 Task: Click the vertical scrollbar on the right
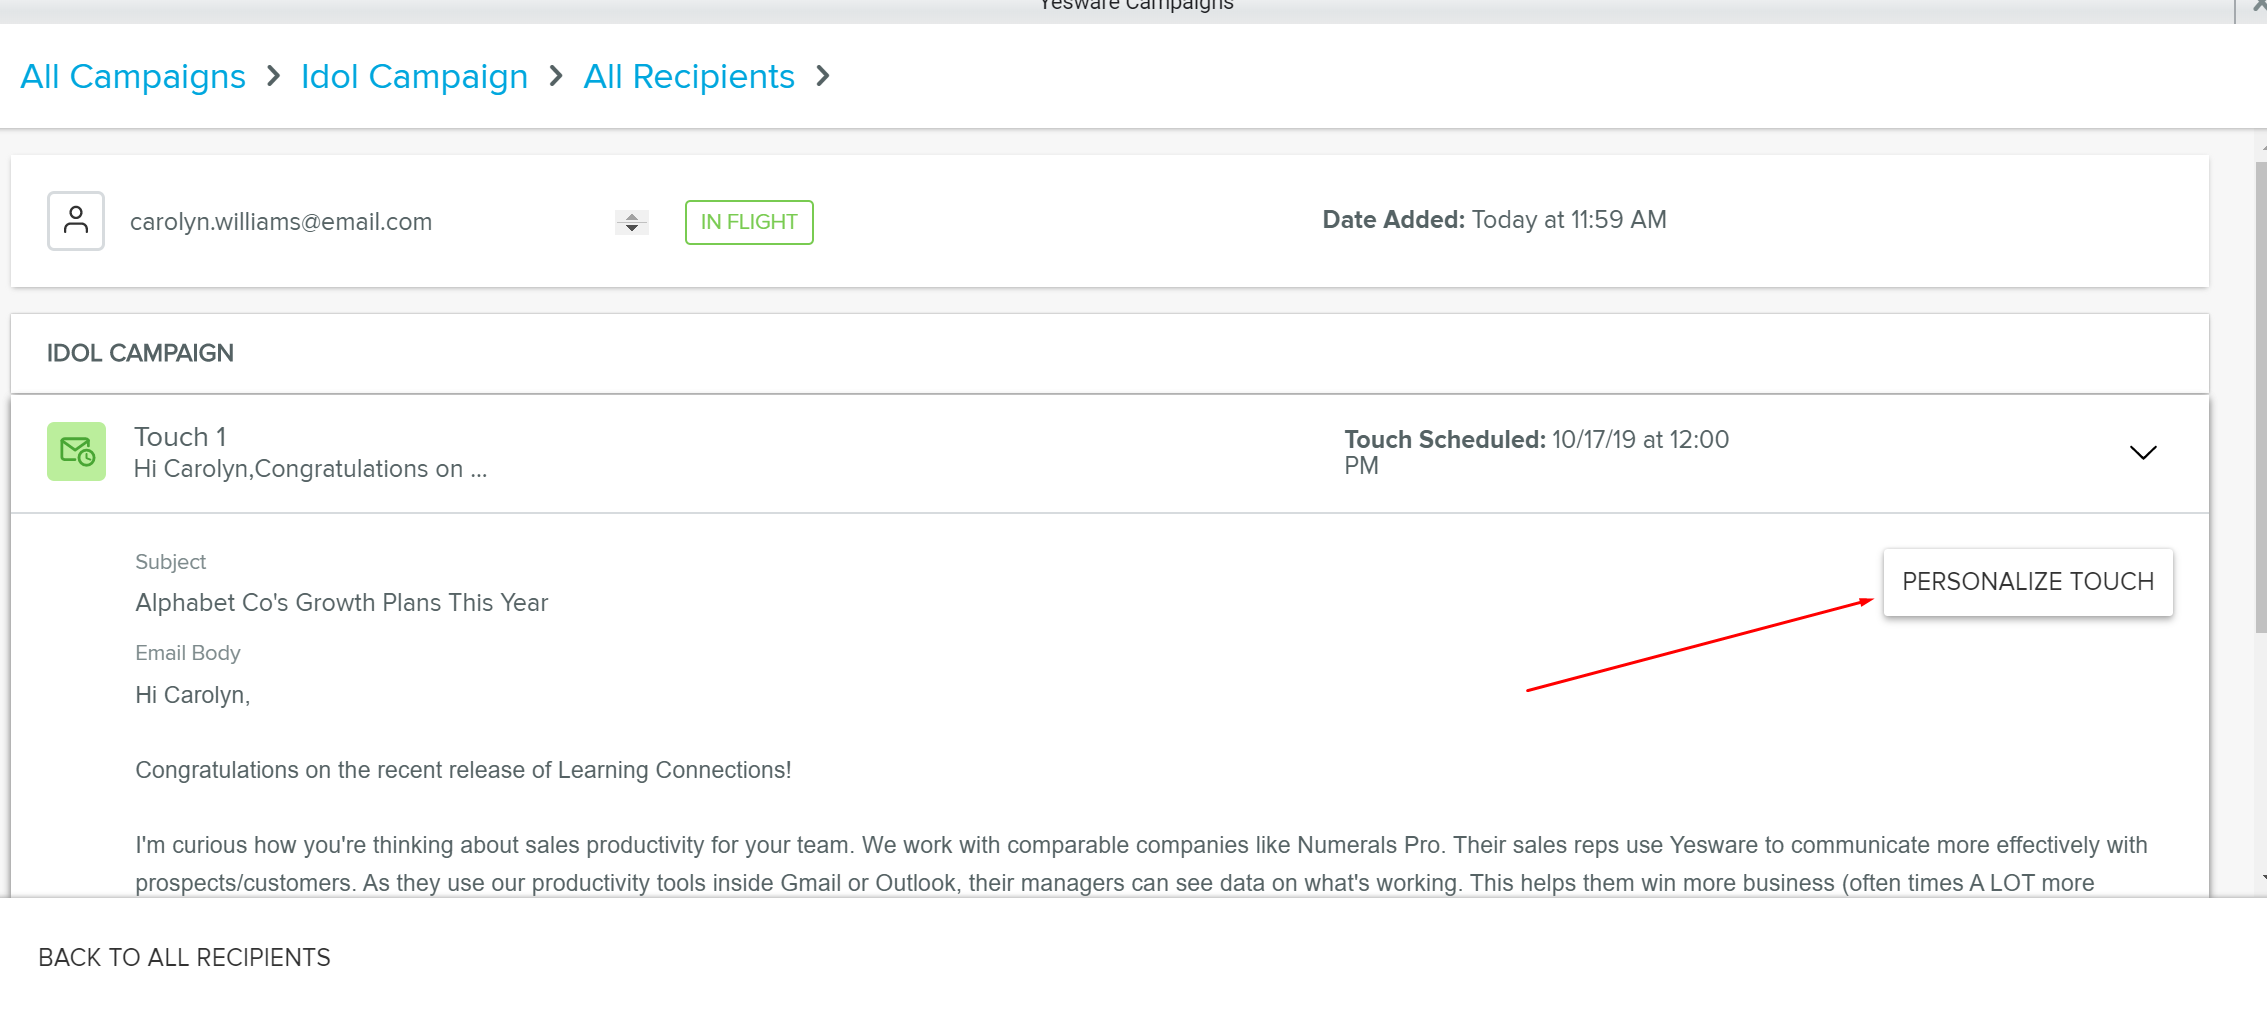pos(2260,400)
